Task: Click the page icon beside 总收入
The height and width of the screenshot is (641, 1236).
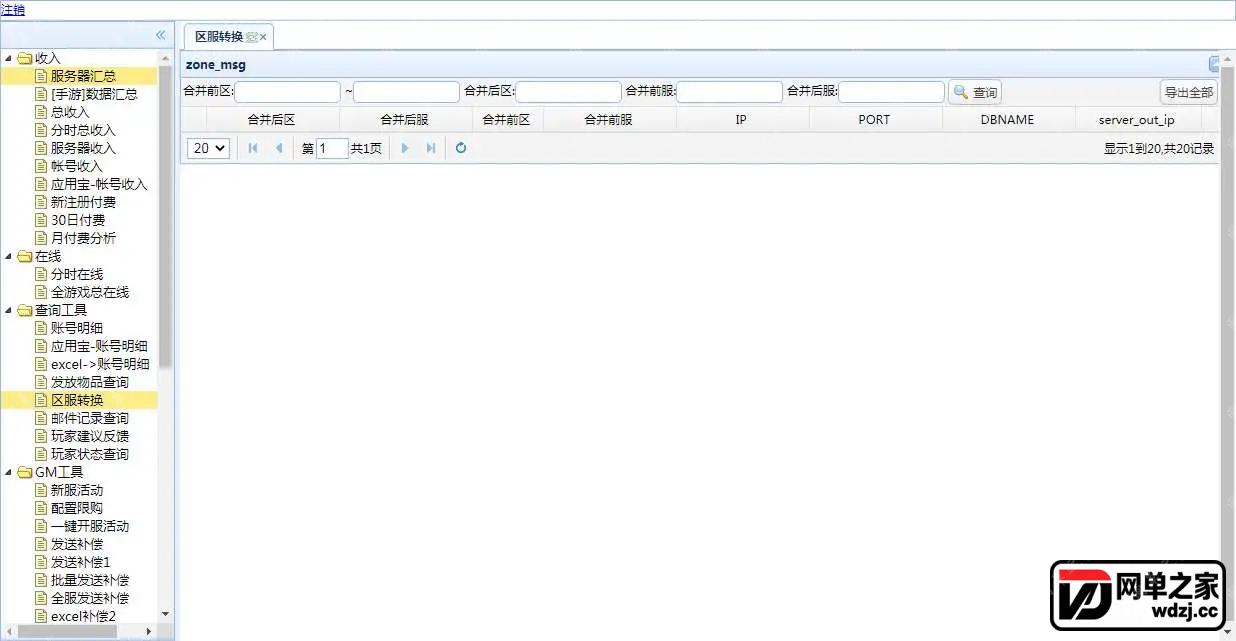Action: [x=41, y=112]
